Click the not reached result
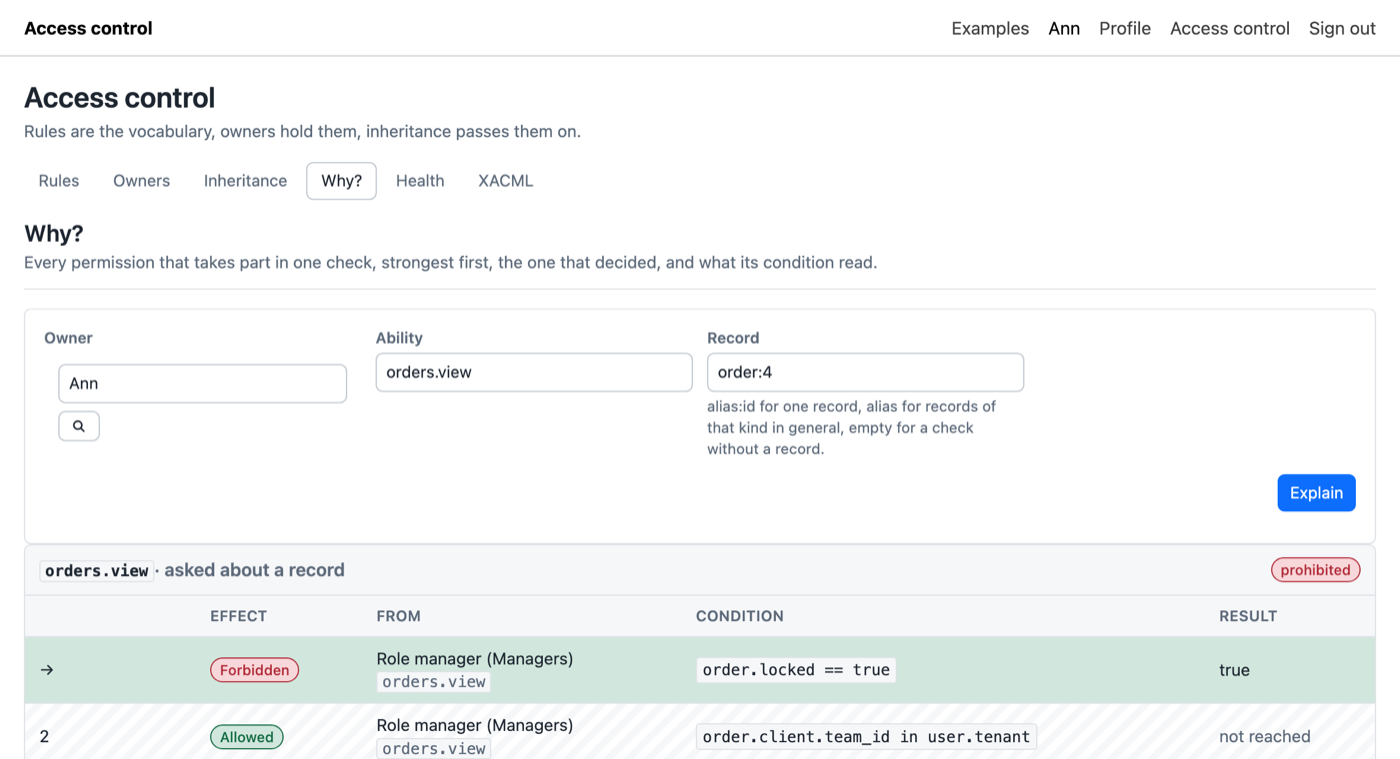This screenshot has width=1400, height=759. coord(1264,737)
